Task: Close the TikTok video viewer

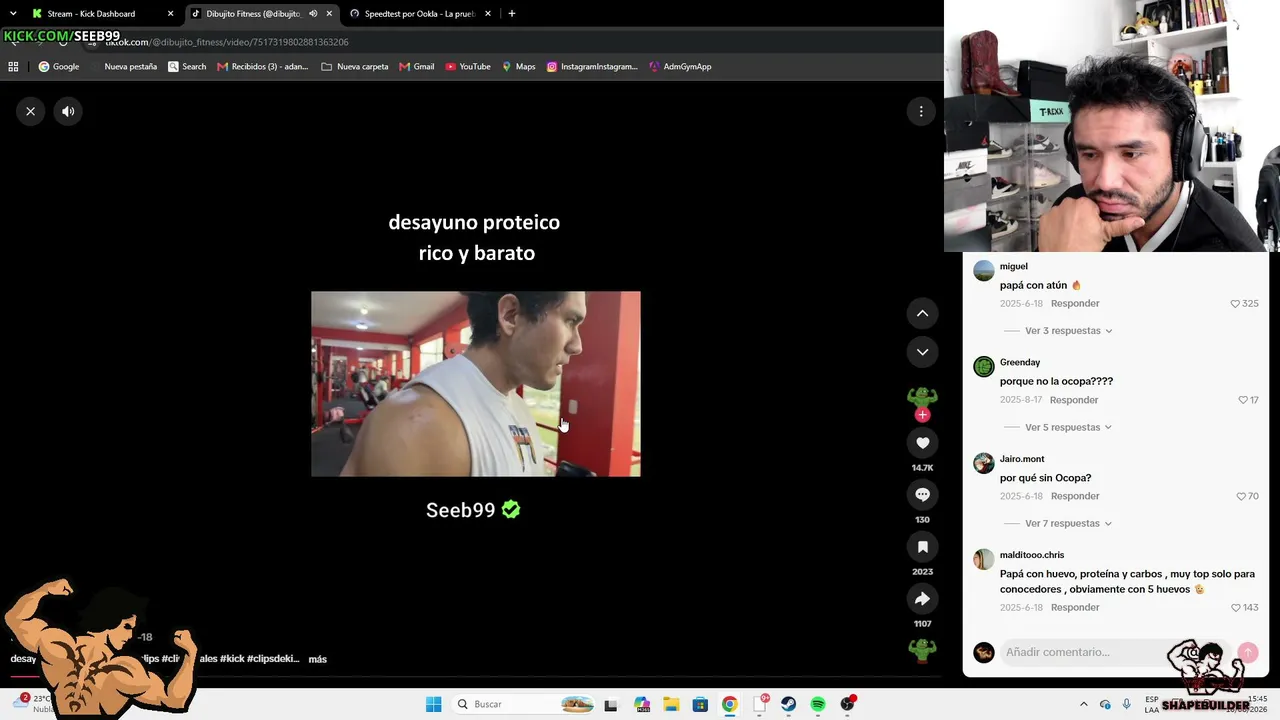Action: click(x=31, y=111)
